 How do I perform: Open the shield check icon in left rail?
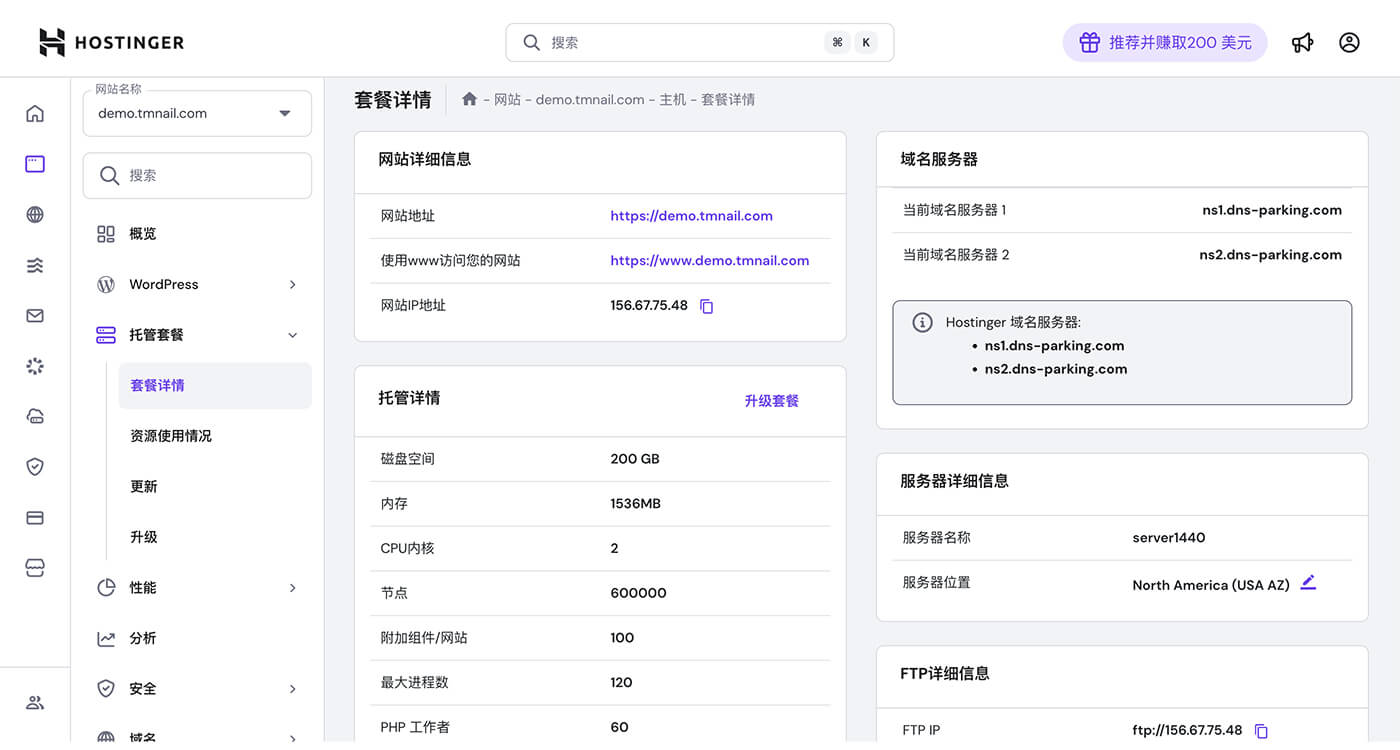tap(35, 467)
